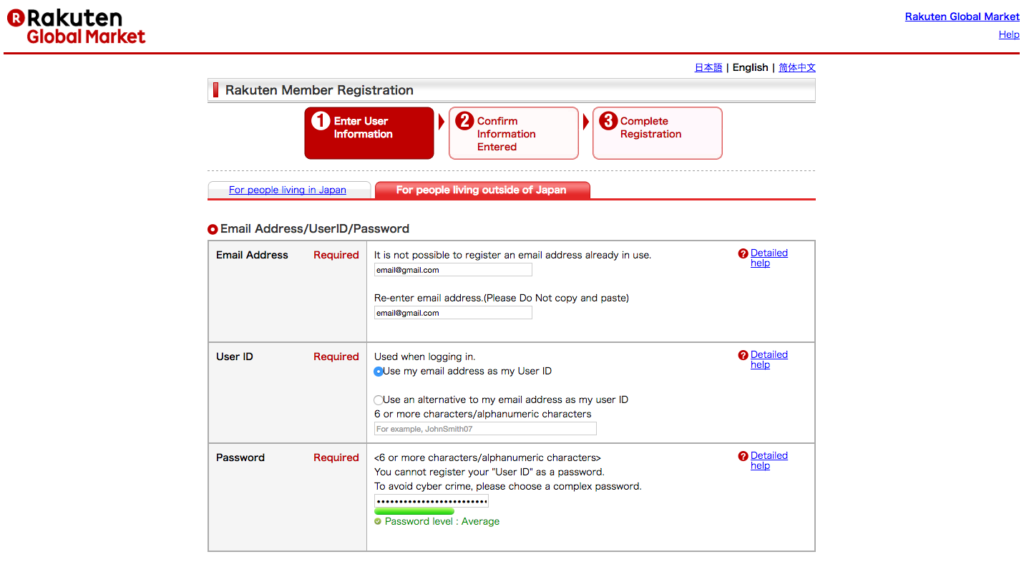
Task: Click the first email address input field
Action: tap(453, 270)
